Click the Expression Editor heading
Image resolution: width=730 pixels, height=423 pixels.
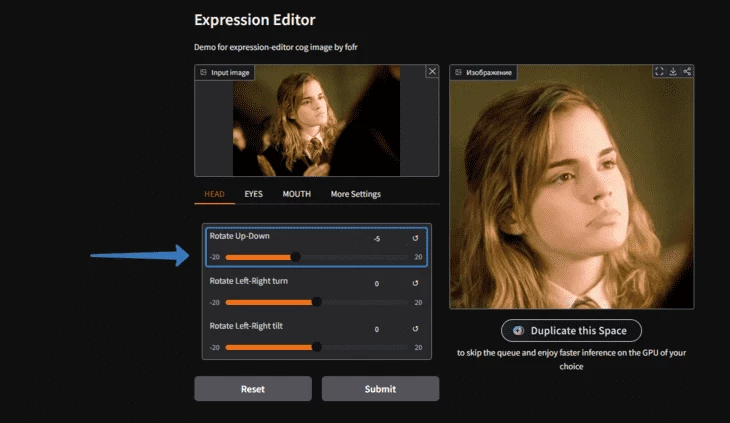[255, 20]
